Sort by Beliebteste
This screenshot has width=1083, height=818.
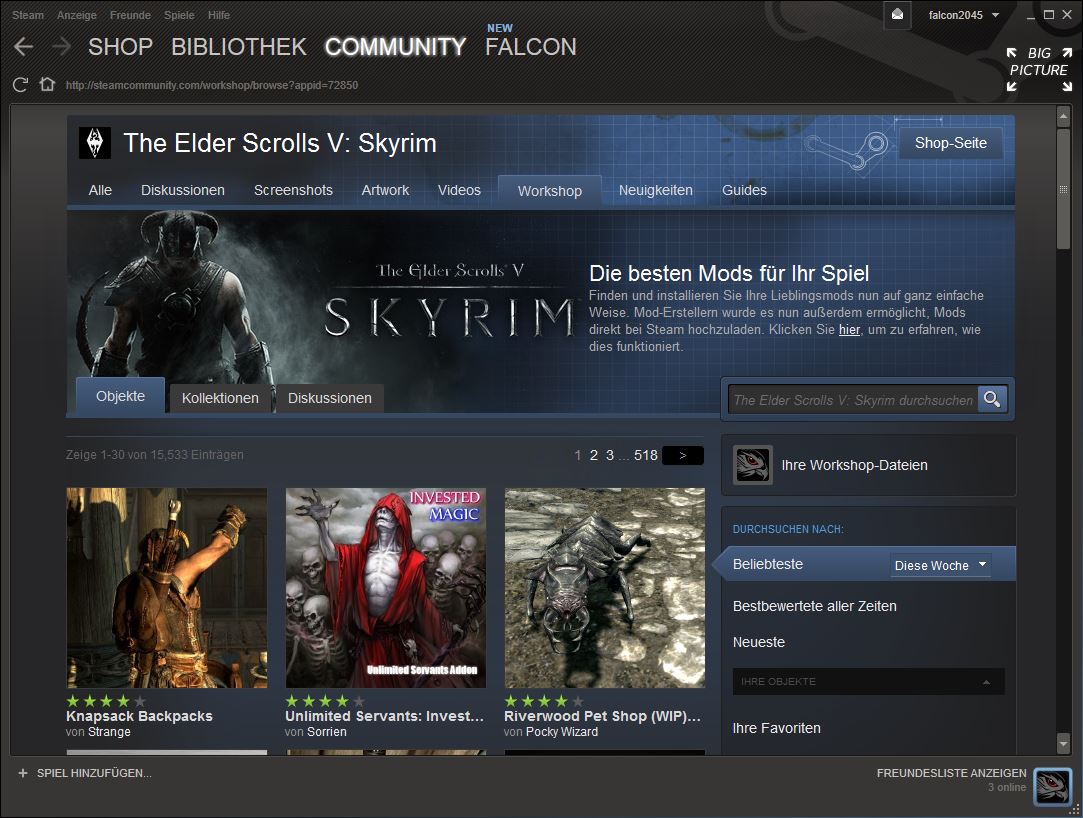point(767,564)
